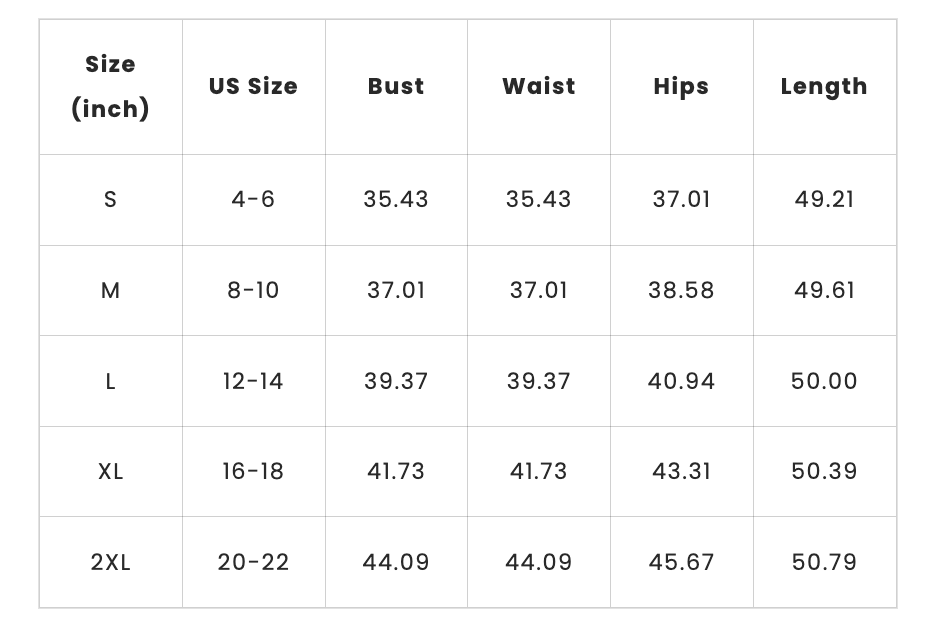
Task: Click the size L row label
Action: click(110, 381)
